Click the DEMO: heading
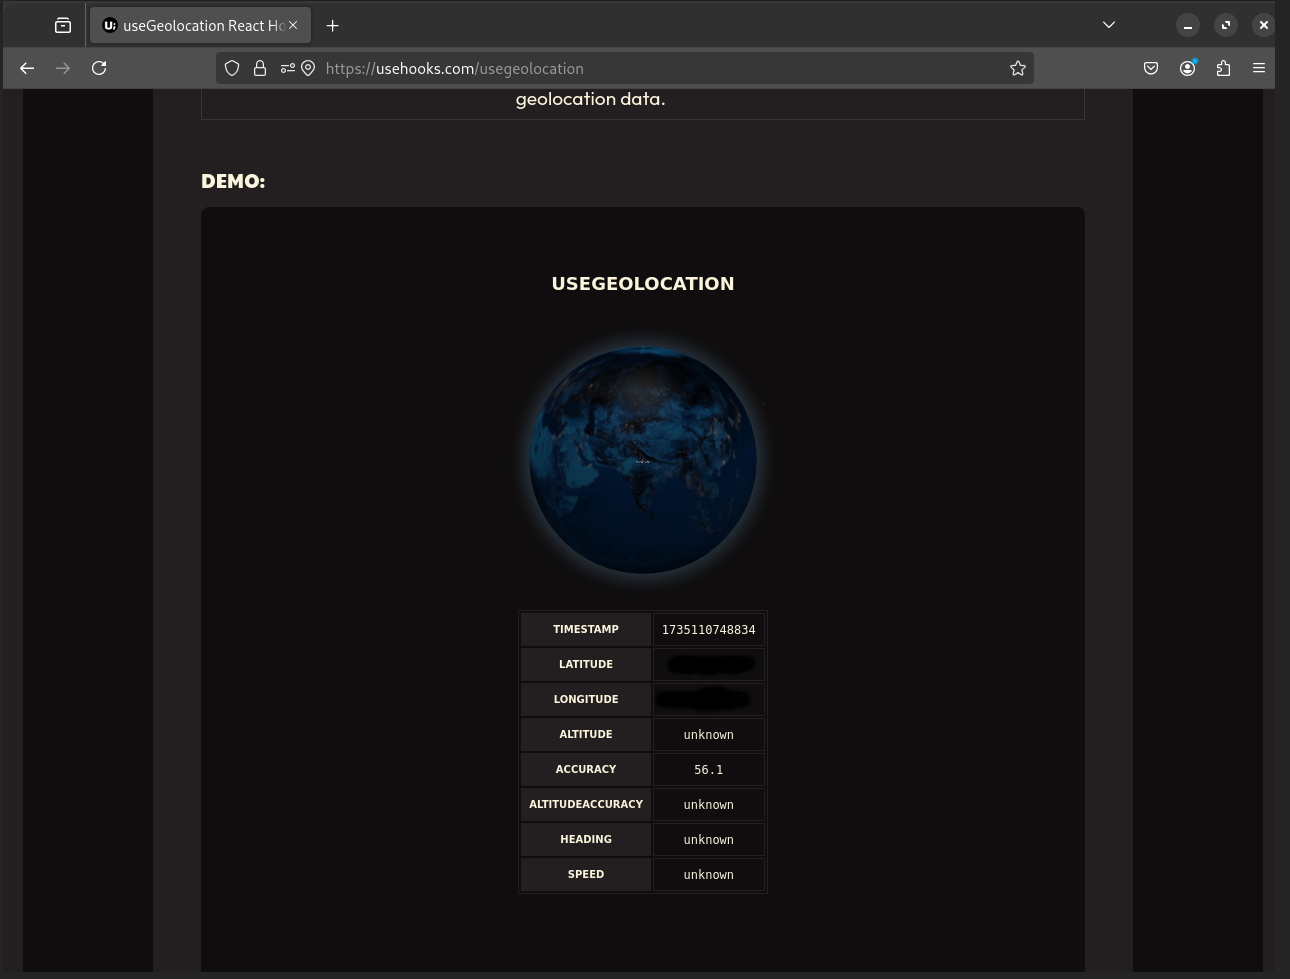This screenshot has width=1290, height=979. coord(233,181)
